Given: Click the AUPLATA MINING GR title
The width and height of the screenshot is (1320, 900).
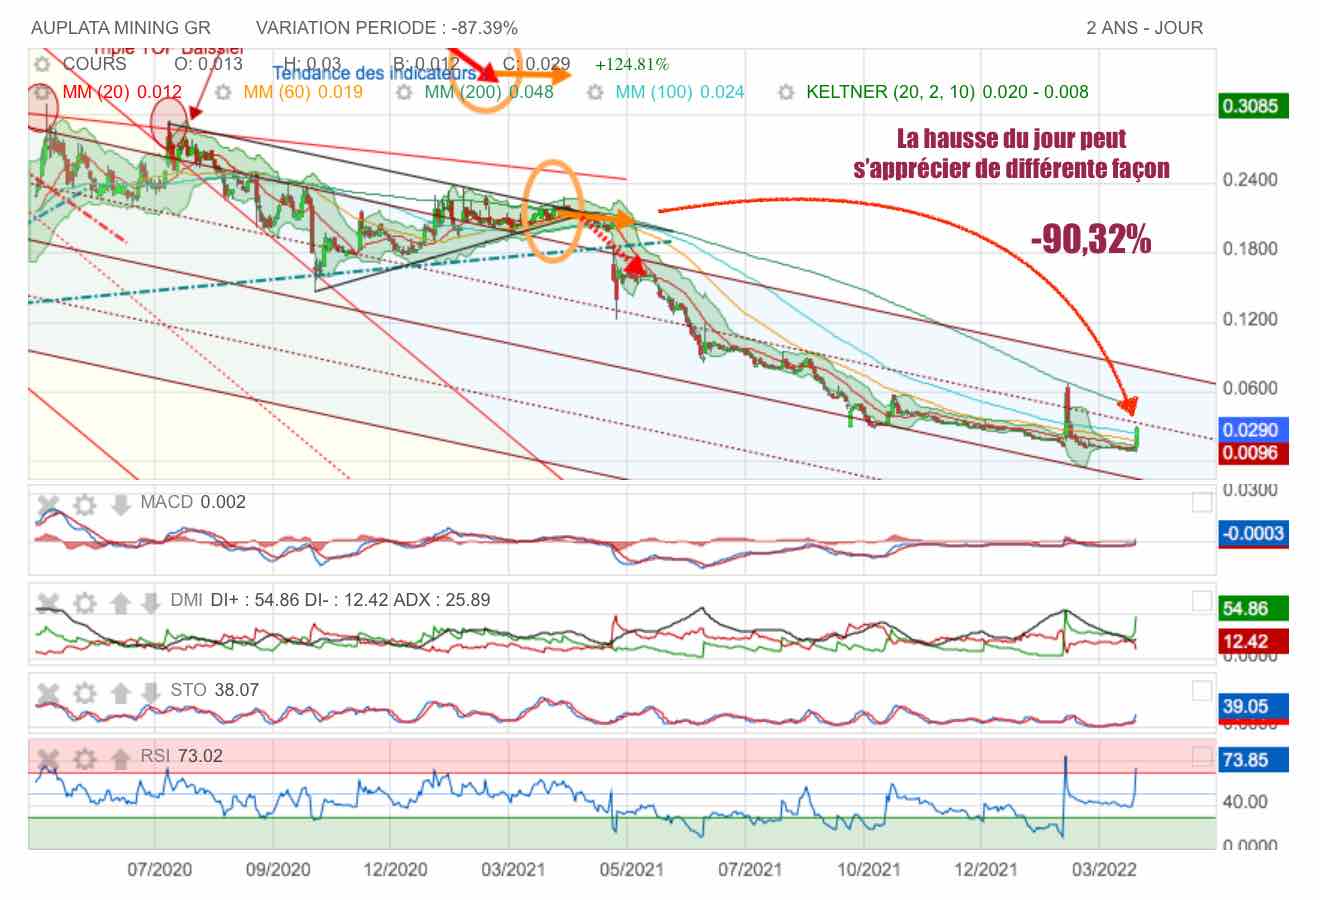Looking at the screenshot, I should pos(121,28).
